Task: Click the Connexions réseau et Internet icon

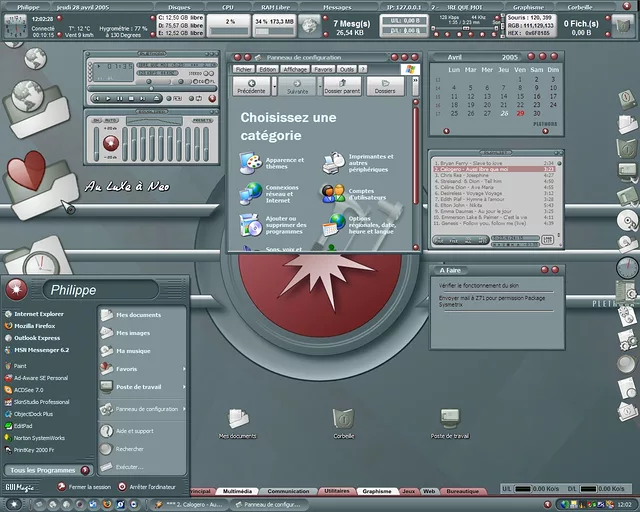Action: pyautogui.click(x=250, y=192)
